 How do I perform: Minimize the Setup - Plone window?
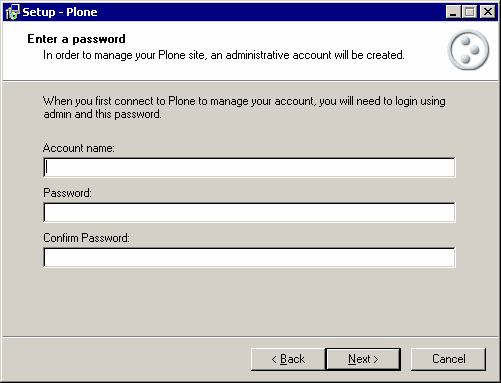453,12
